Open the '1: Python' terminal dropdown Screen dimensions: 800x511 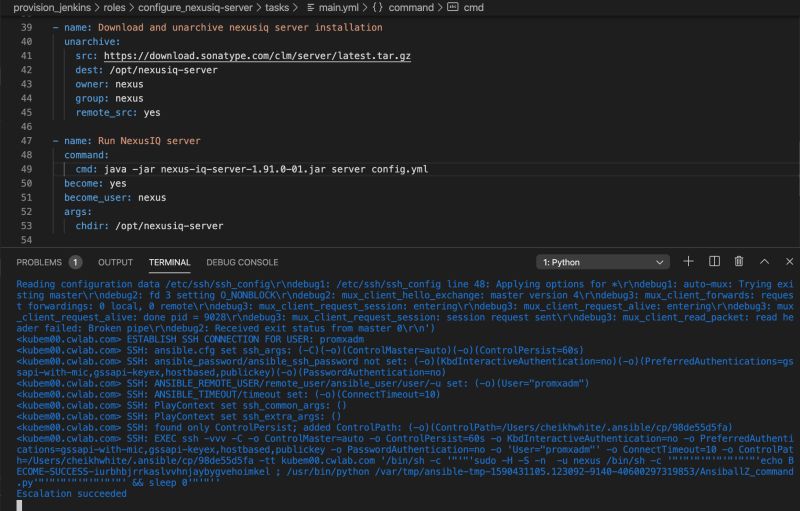[603, 262]
